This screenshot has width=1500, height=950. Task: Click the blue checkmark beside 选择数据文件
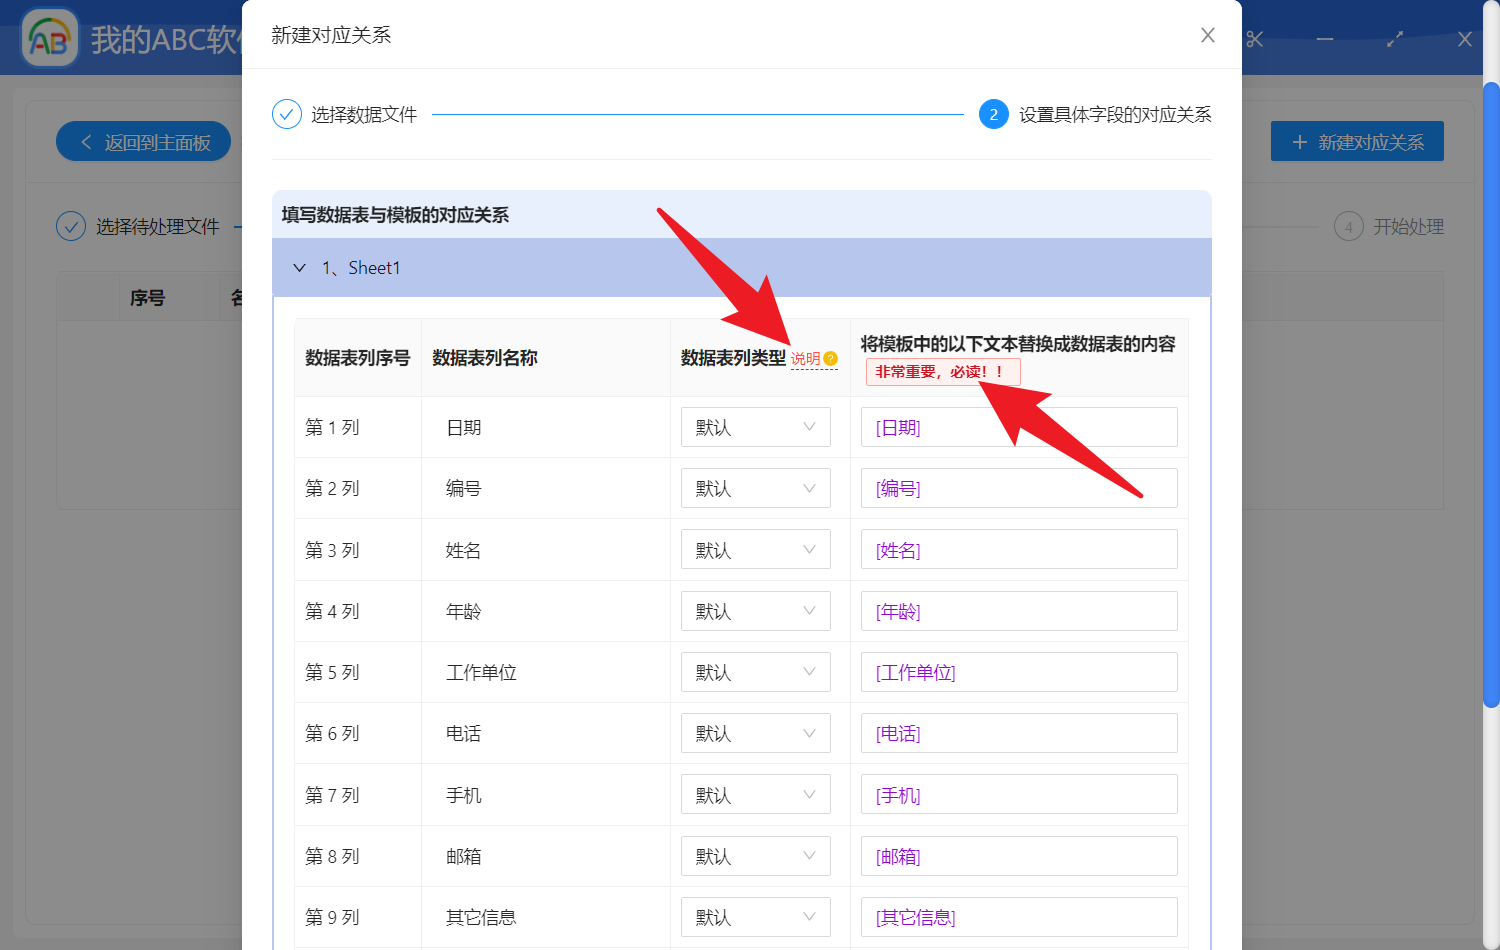pyautogui.click(x=286, y=114)
